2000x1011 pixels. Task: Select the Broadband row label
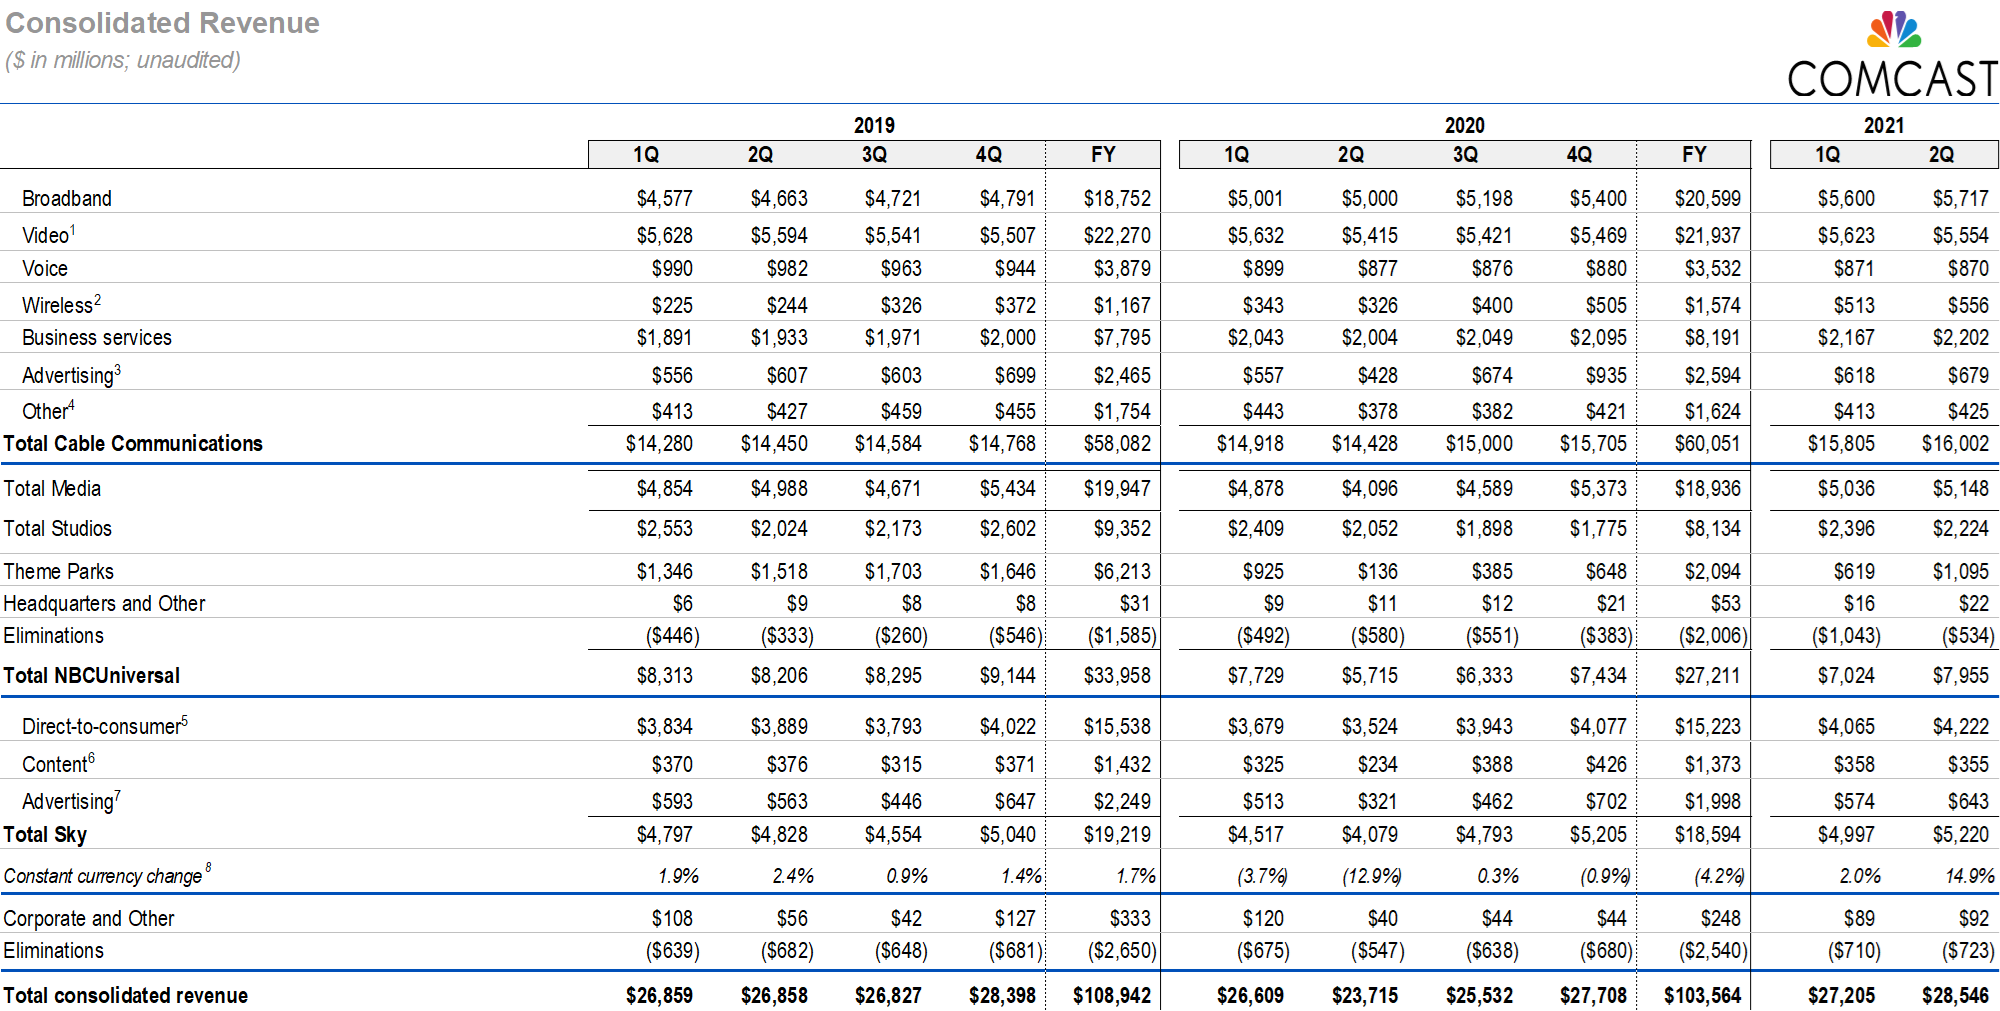point(67,199)
